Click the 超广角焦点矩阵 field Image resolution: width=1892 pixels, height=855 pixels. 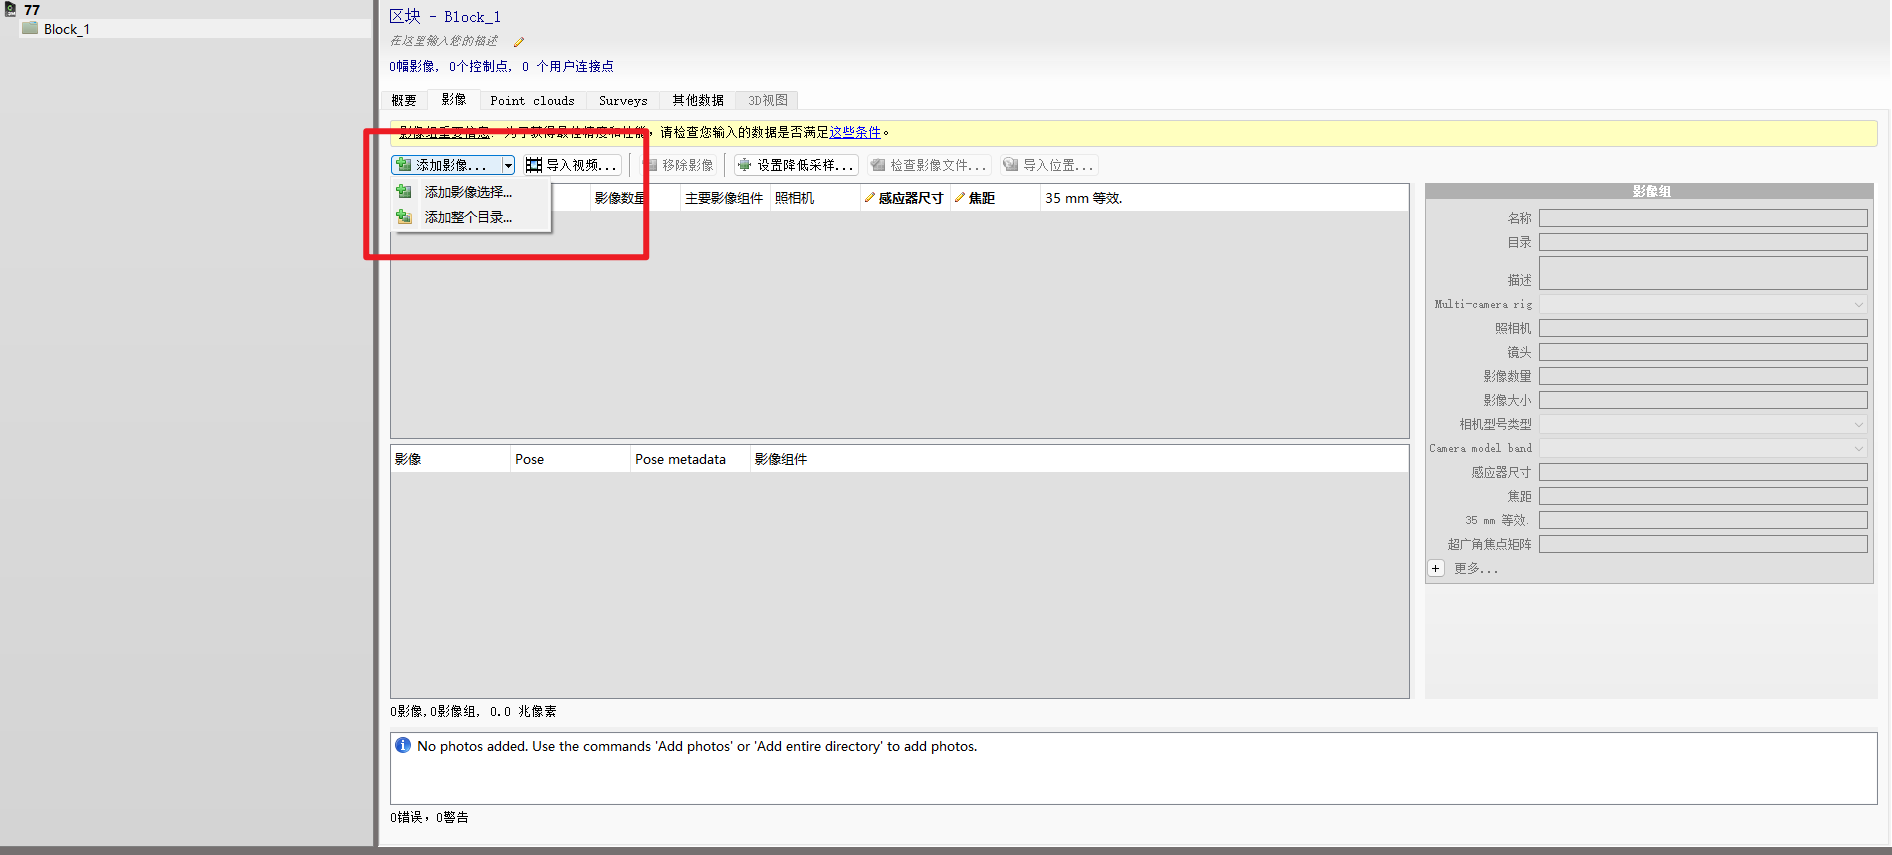1703,544
